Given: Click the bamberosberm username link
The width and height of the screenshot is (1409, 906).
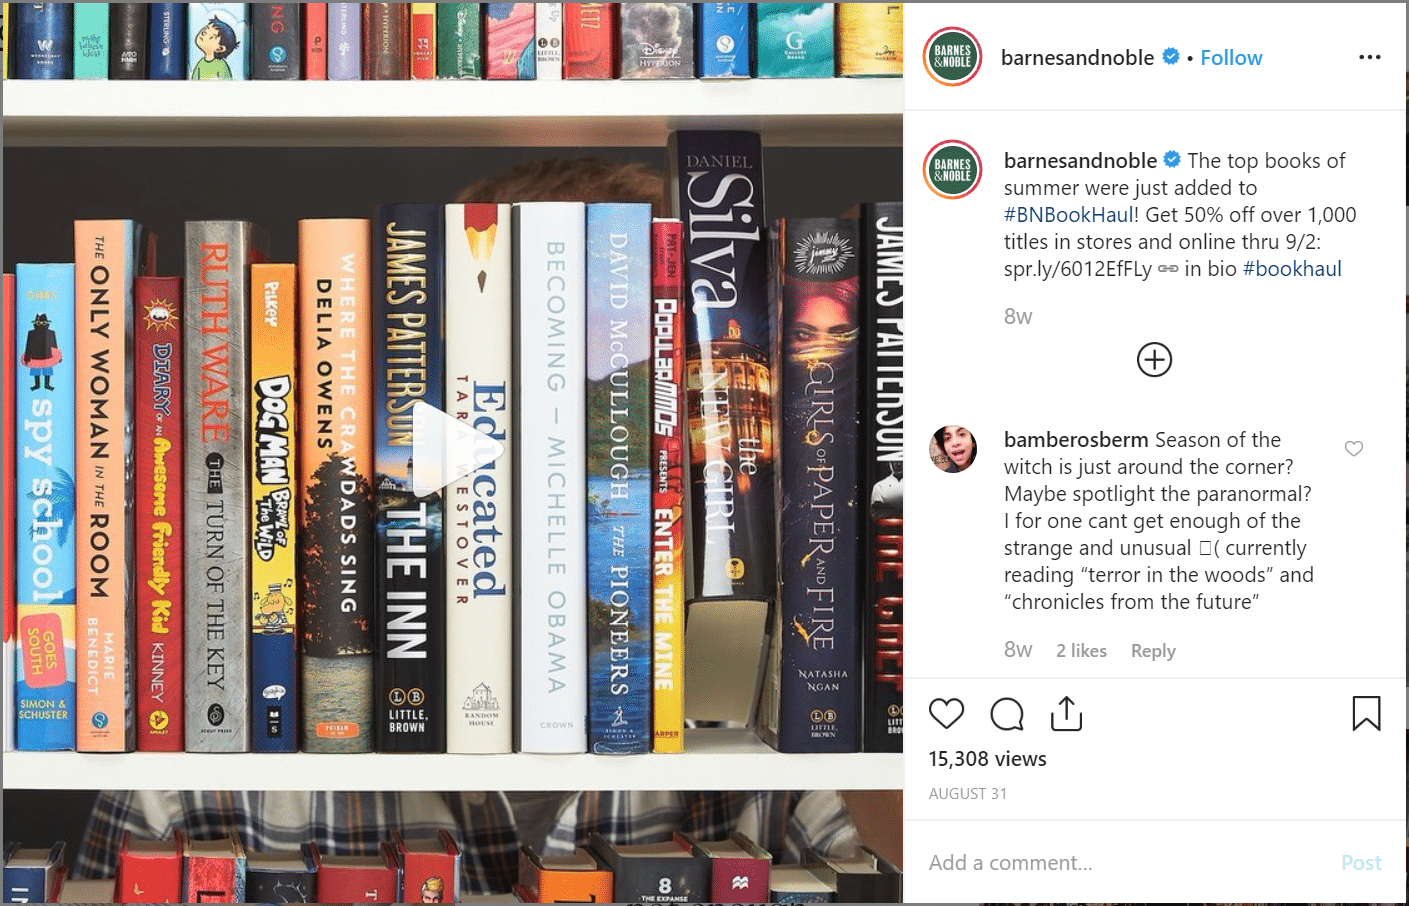Looking at the screenshot, I should [x=1076, y=440].
